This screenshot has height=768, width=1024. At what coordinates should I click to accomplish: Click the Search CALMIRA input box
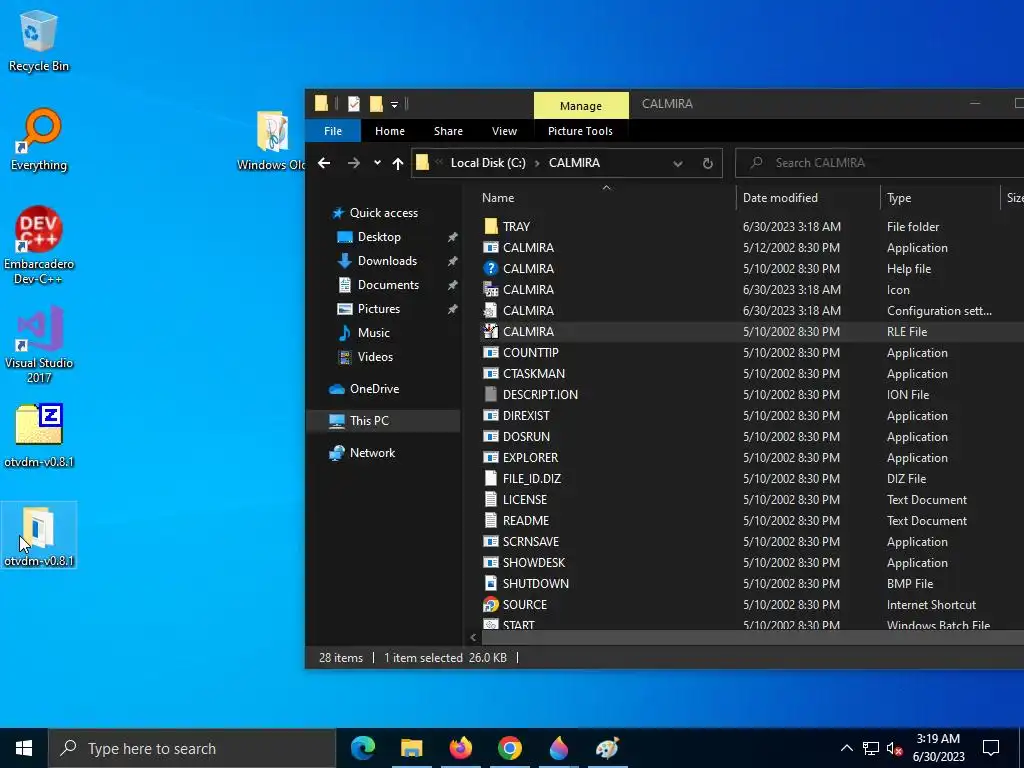point(882,163)
